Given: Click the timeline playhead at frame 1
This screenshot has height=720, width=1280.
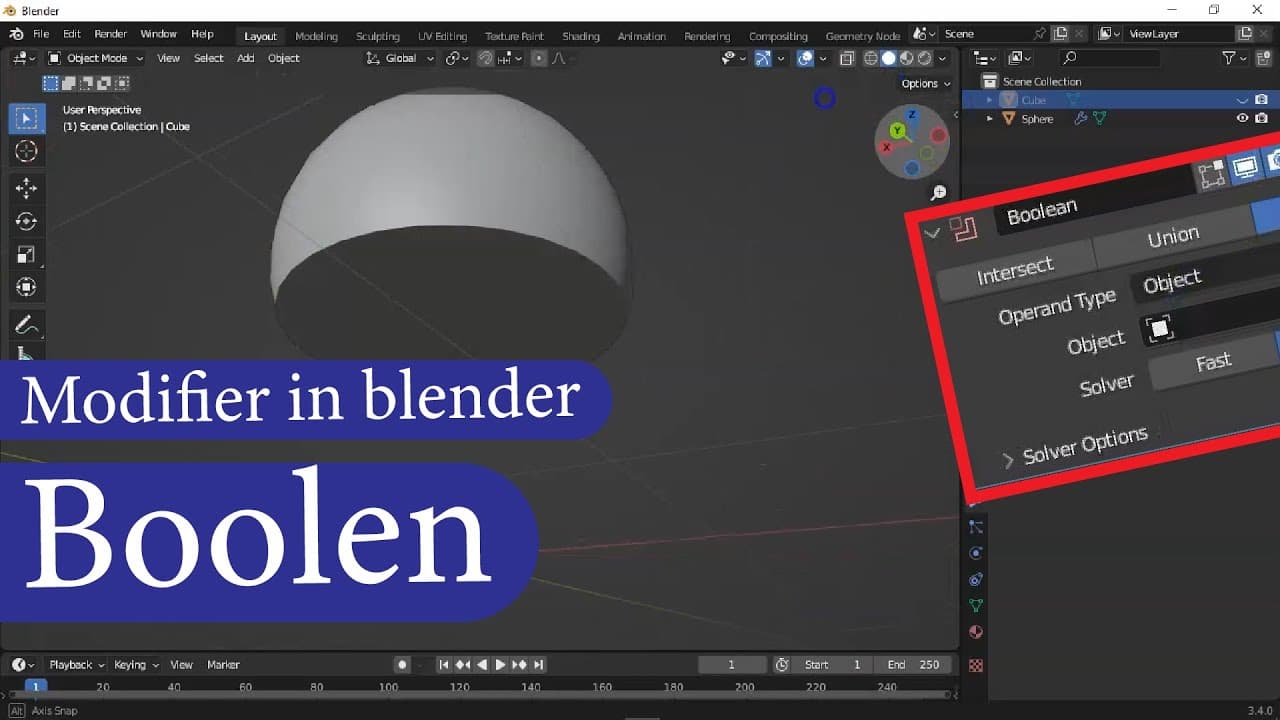Looking at the screenshot, I should coord(36,687).
